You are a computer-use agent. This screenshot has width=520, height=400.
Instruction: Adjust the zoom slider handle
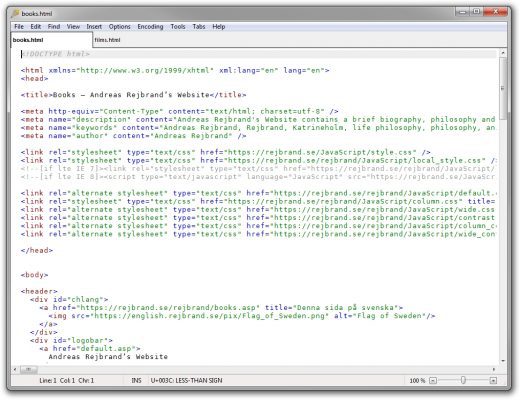[463, 380]
